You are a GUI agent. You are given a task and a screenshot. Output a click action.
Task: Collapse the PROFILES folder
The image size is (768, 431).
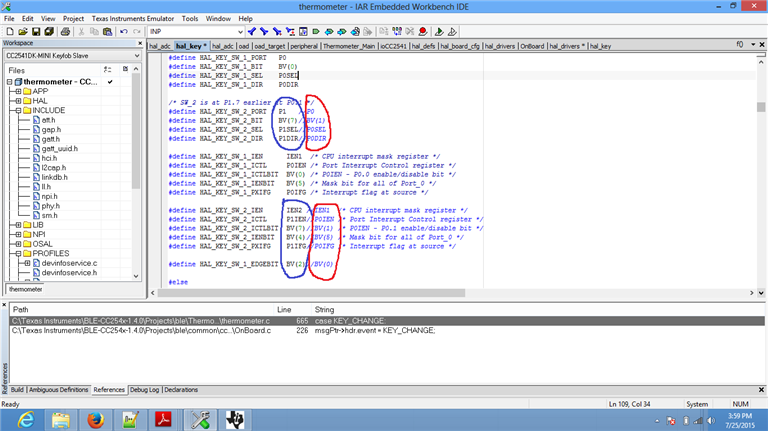click(x=18, y=254)
